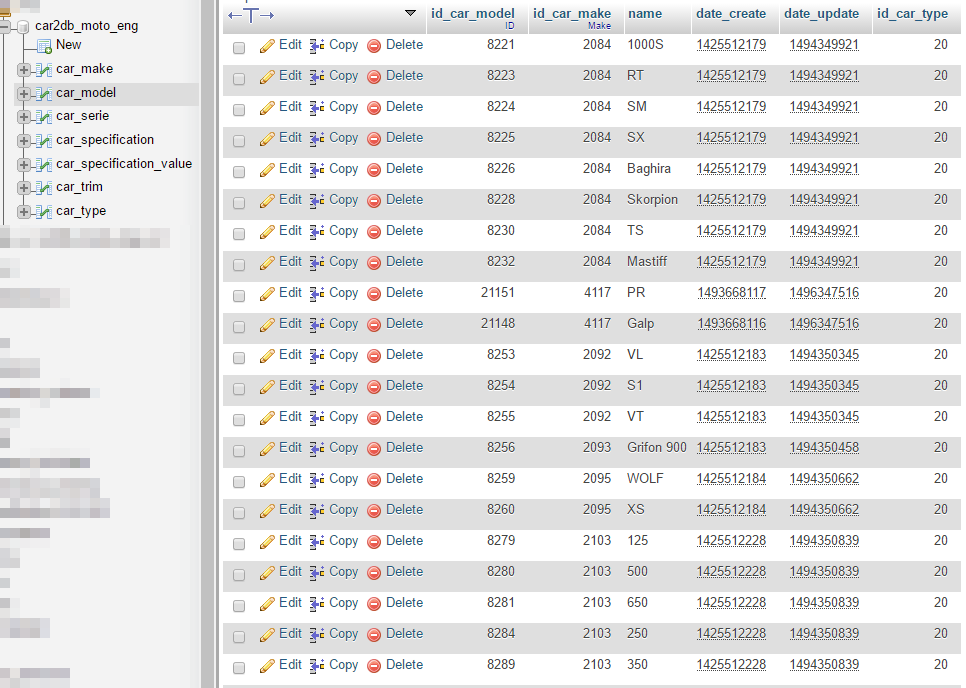Check the box for row 21148 Galp
Viewport: 966px width, 688px height.
(239, 327)
